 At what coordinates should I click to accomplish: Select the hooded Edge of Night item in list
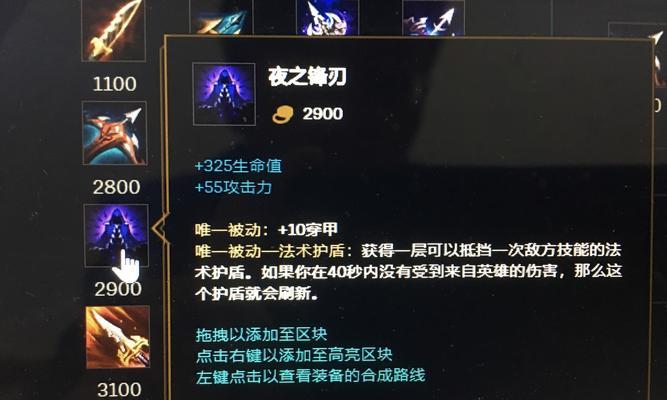116,235
